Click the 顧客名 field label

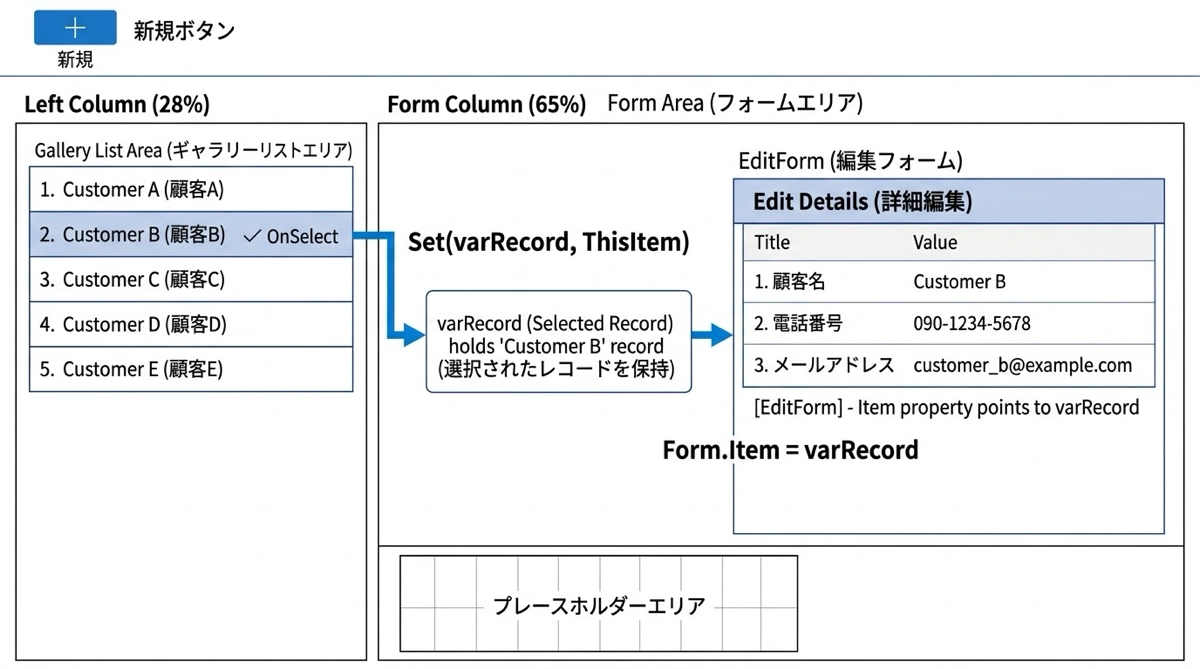click(x=790, y=282)
